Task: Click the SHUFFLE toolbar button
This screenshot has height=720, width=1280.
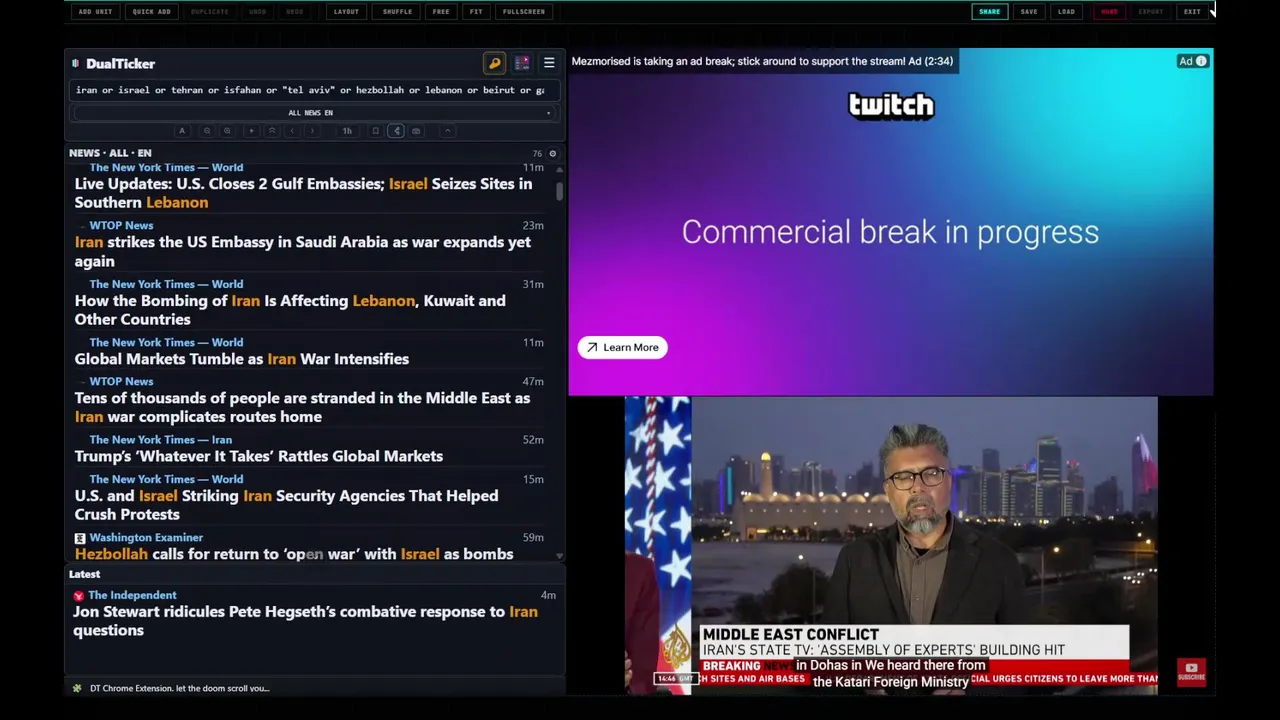Action: [x=397, y=12]
